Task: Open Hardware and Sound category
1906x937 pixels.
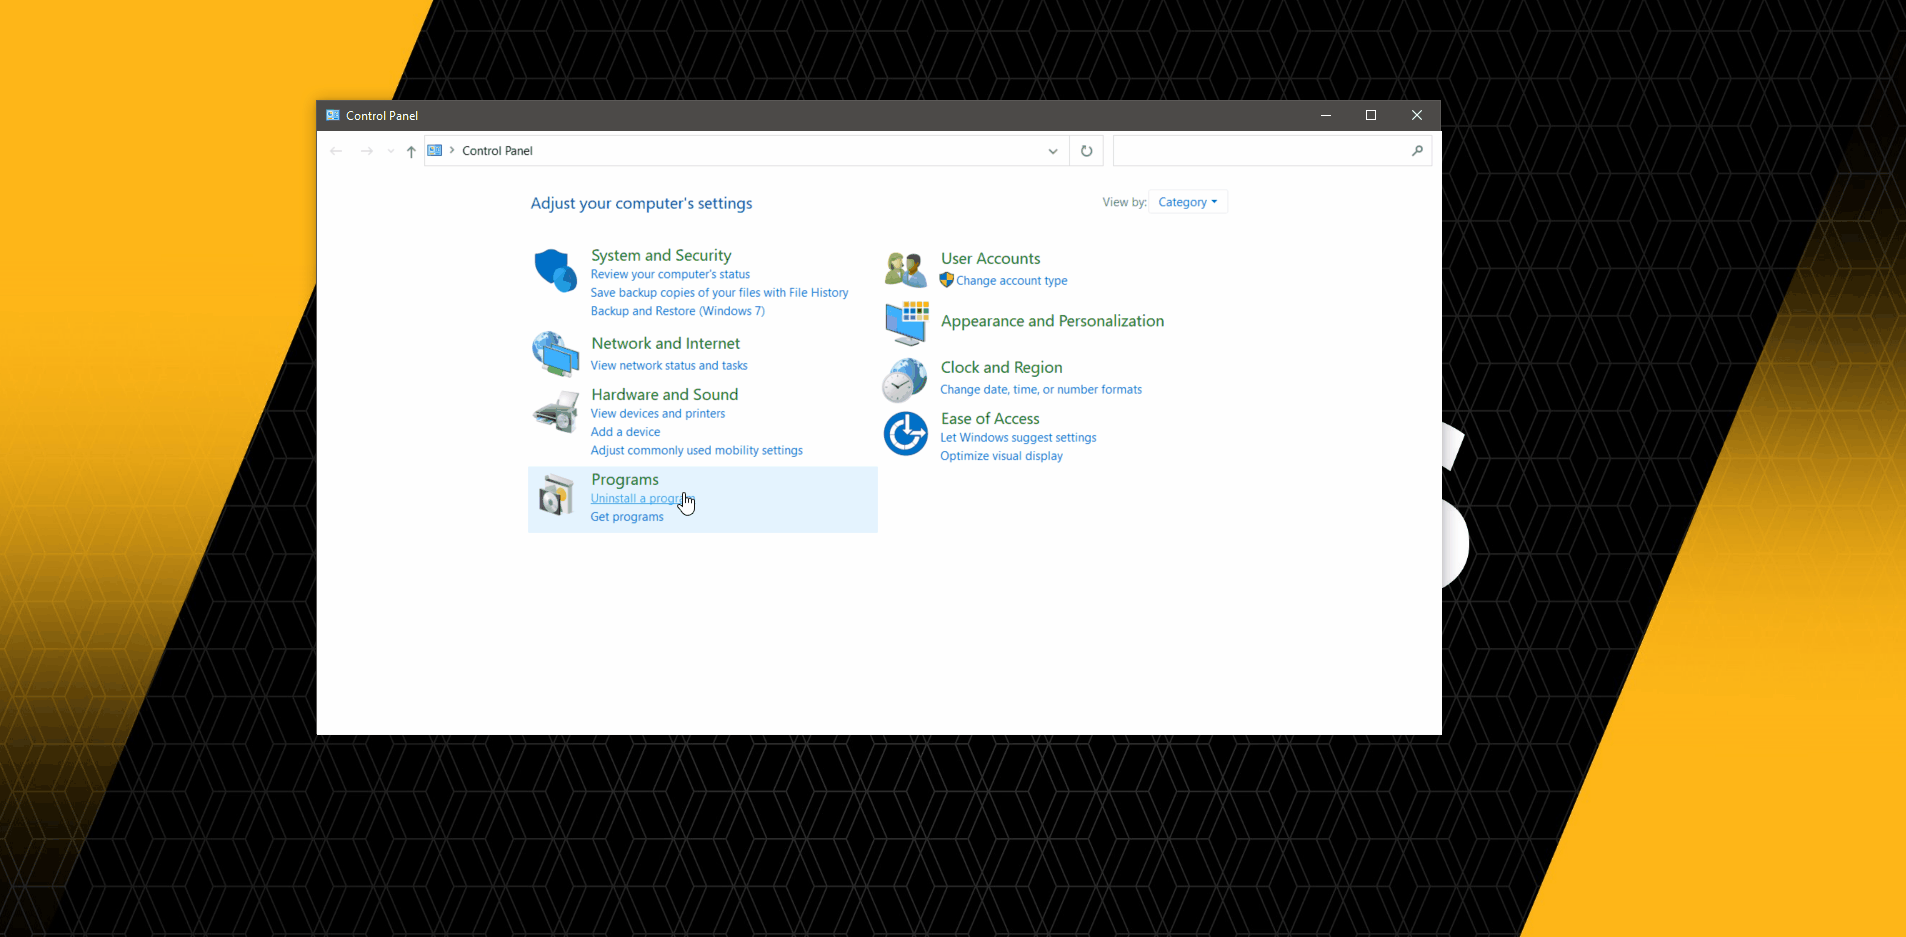Action: click(x=664, y=394)
